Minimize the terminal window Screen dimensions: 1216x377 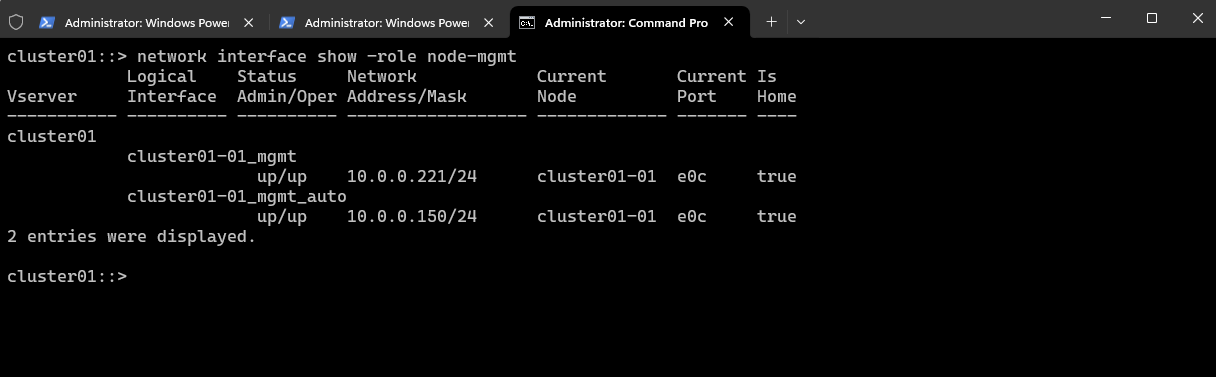click(x=1104, y=18)
